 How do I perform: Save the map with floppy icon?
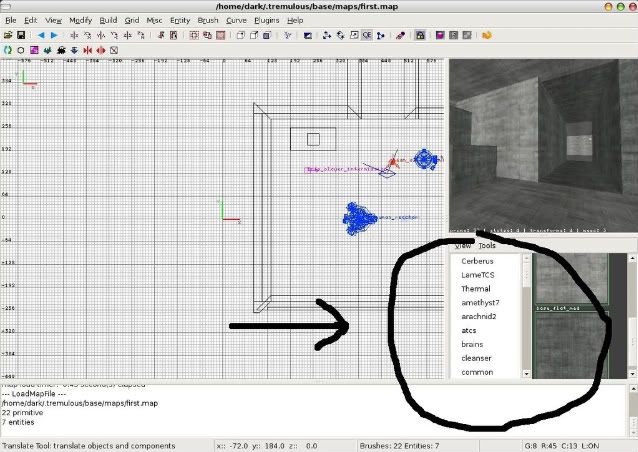(21, 35)
